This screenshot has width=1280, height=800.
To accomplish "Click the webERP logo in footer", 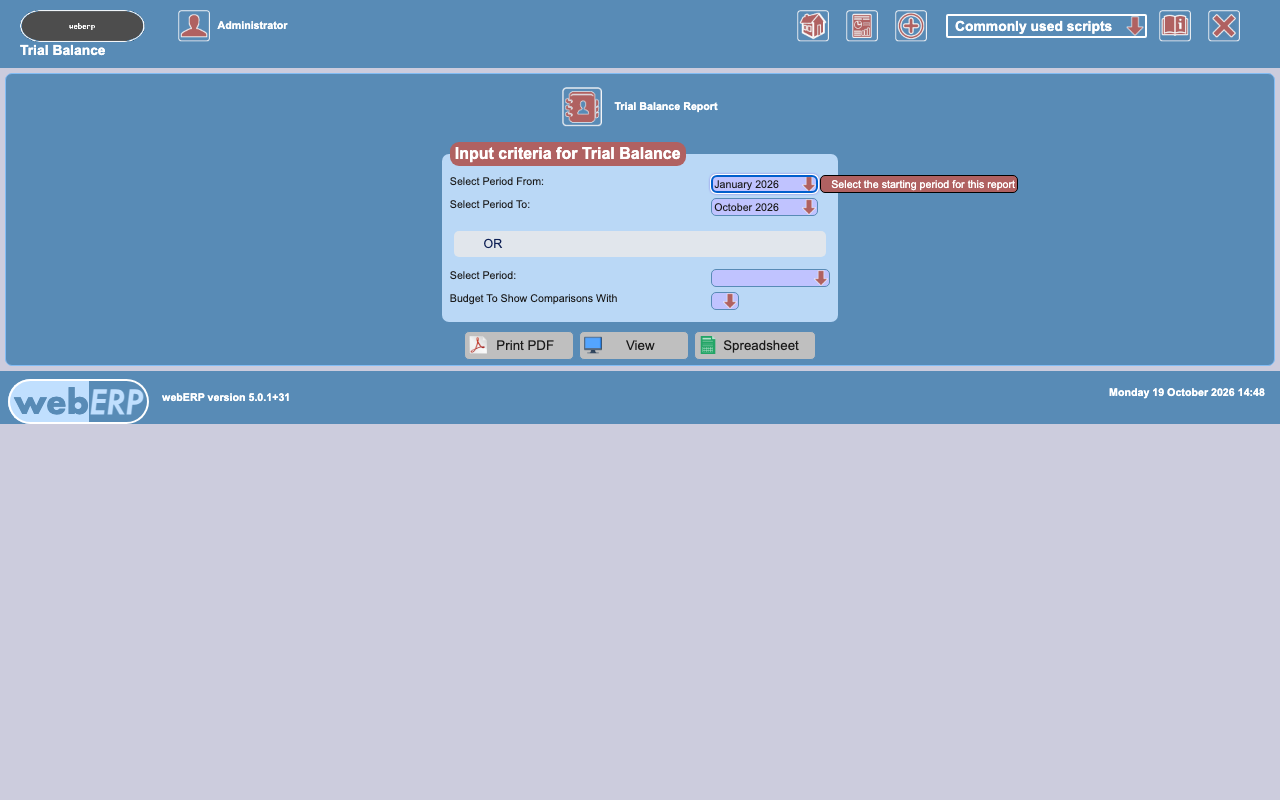I will (x=79, y=401).
